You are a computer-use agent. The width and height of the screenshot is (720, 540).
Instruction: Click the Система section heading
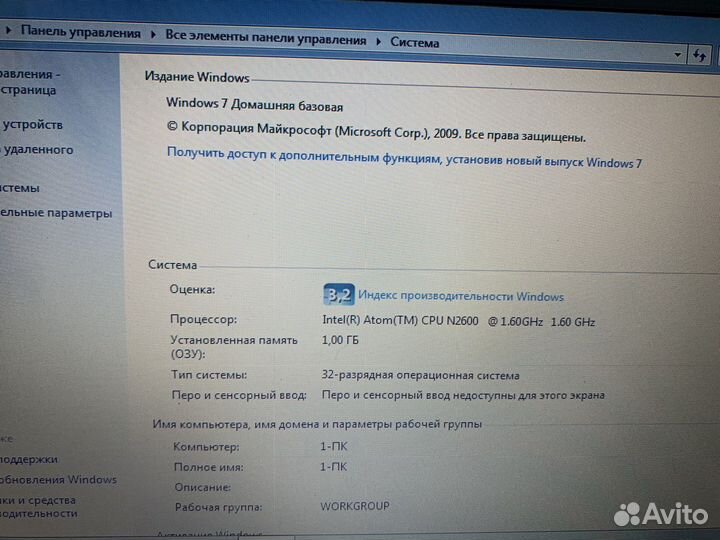click(x=173, y=265)
